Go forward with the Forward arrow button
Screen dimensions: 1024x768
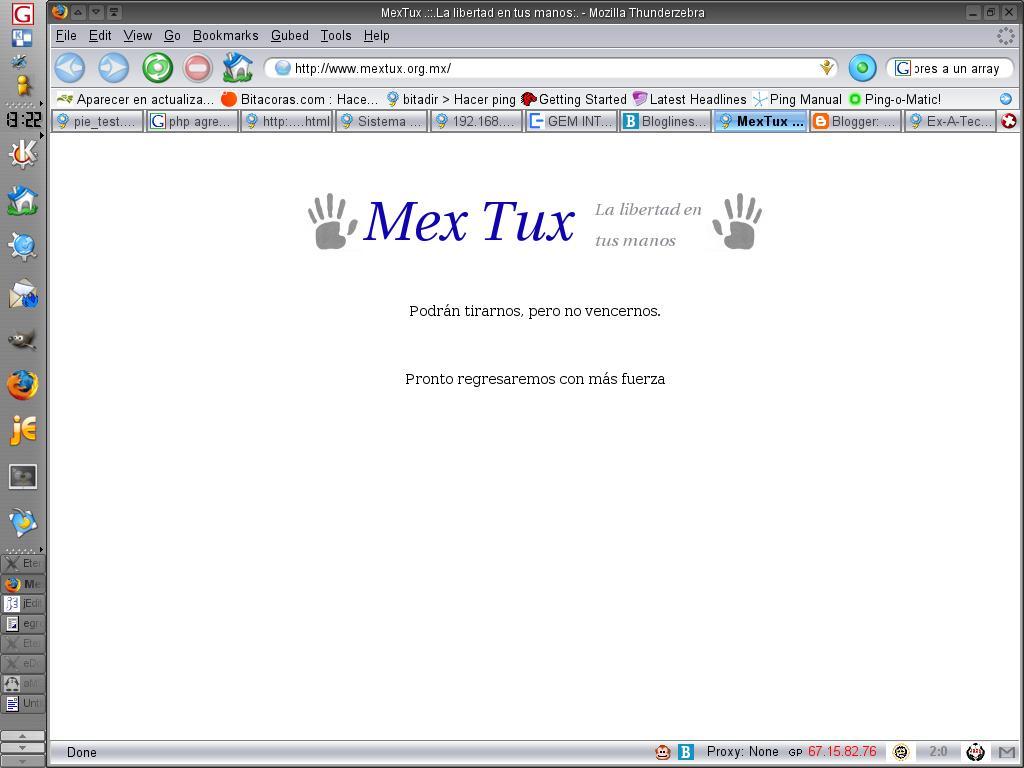(x=114, y=68)
